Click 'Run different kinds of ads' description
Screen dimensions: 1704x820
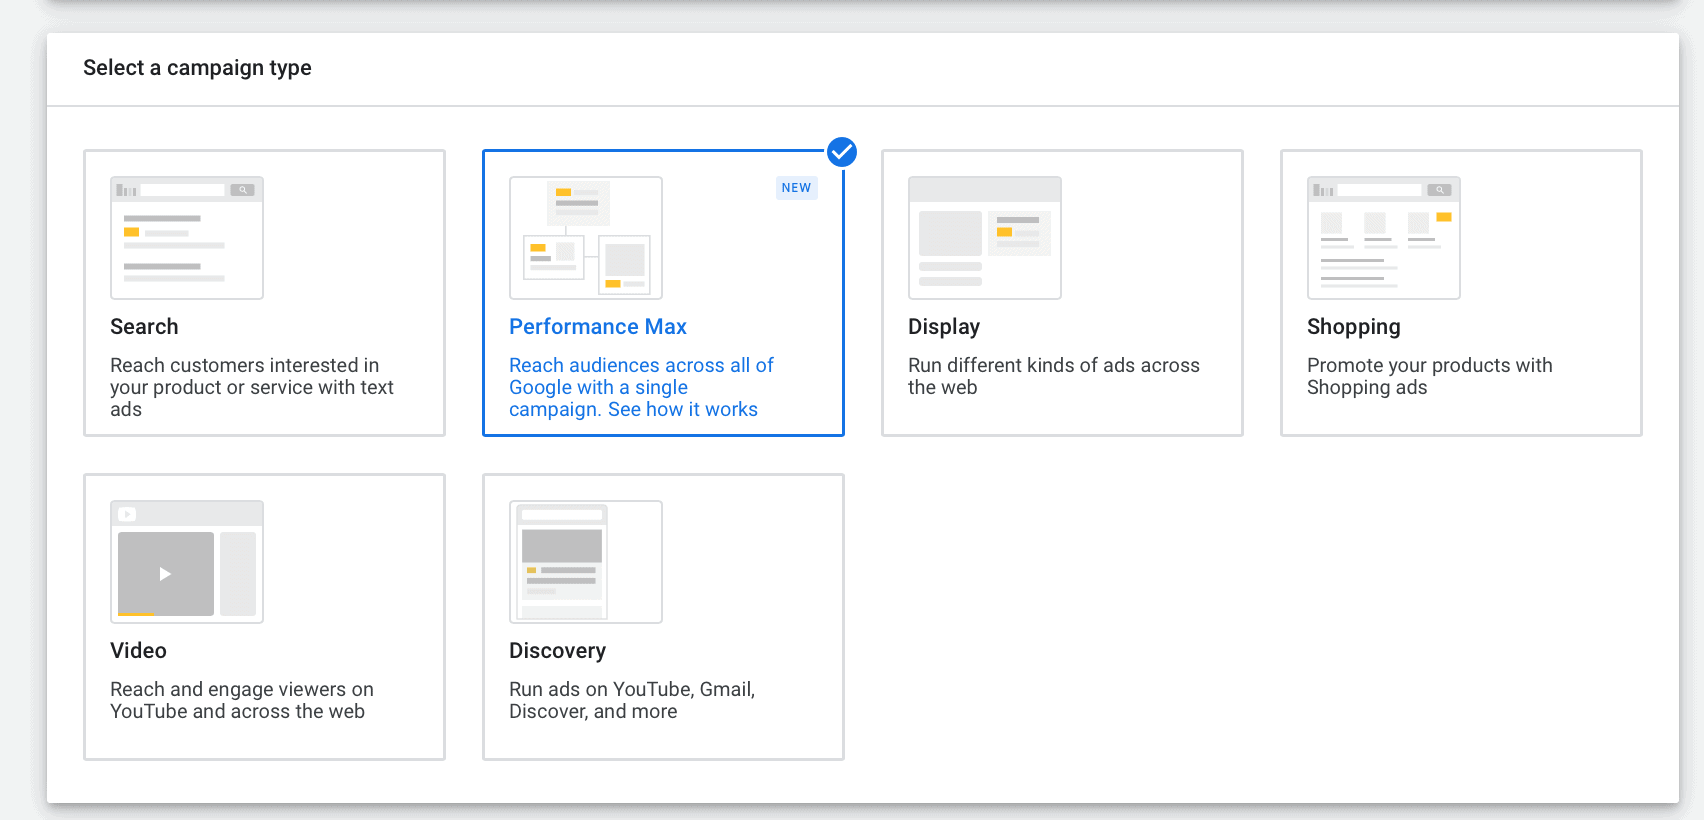1054,376
